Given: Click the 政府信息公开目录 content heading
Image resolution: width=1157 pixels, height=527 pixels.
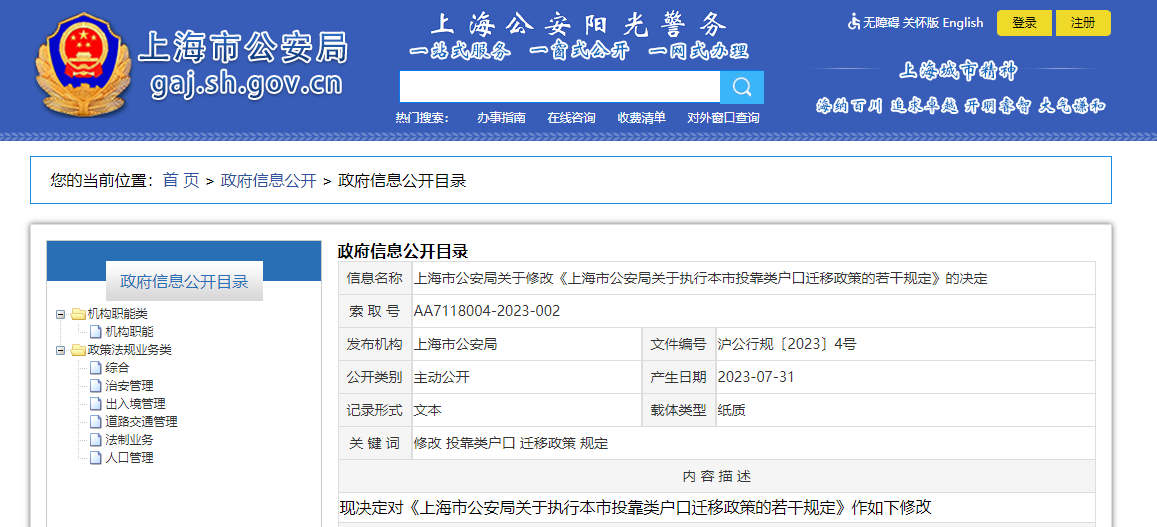Looking at the screenshot, I should [403, 251].
